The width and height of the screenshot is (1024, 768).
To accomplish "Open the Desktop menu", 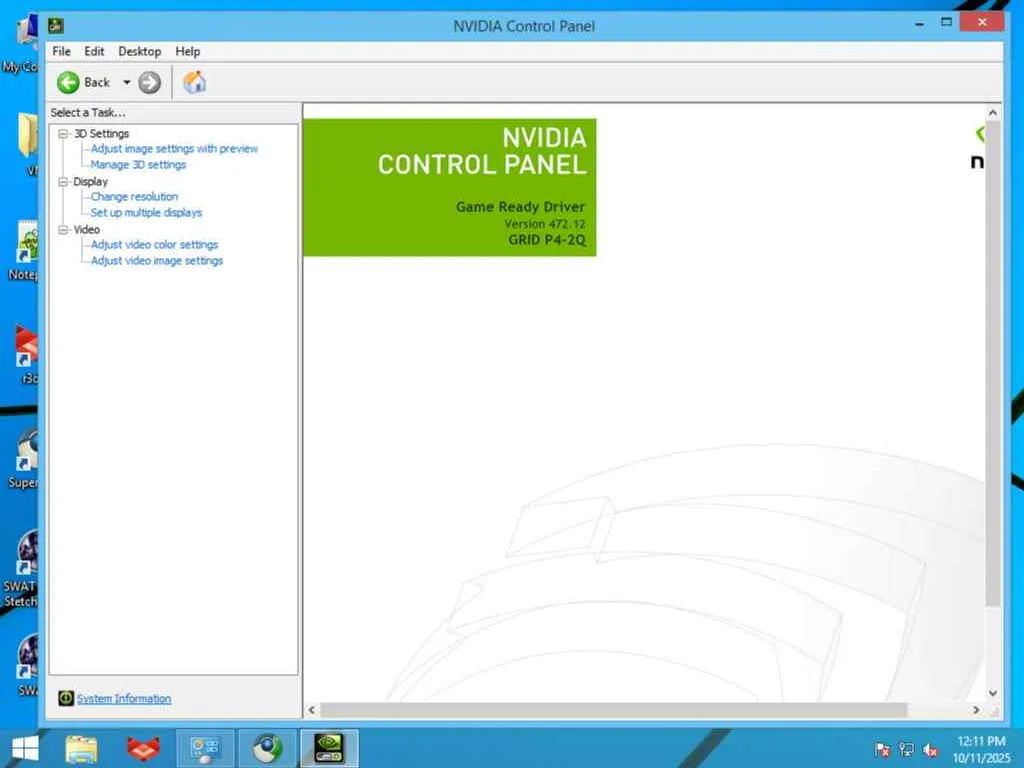I will (140, 52).
